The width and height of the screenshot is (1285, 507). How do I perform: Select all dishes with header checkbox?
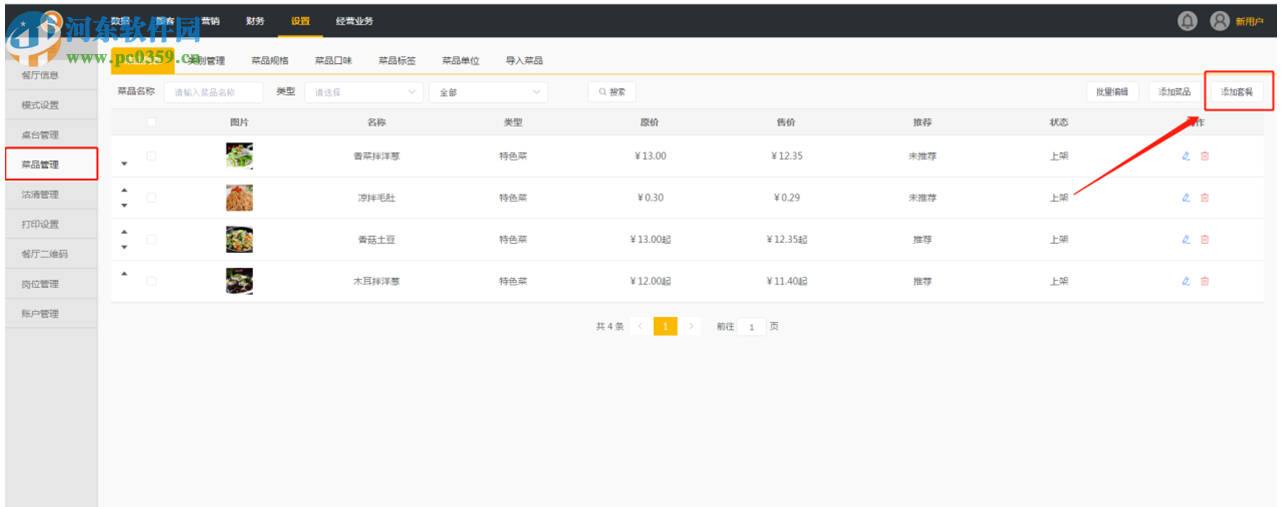pyautogui.click(x=151, y=123)
